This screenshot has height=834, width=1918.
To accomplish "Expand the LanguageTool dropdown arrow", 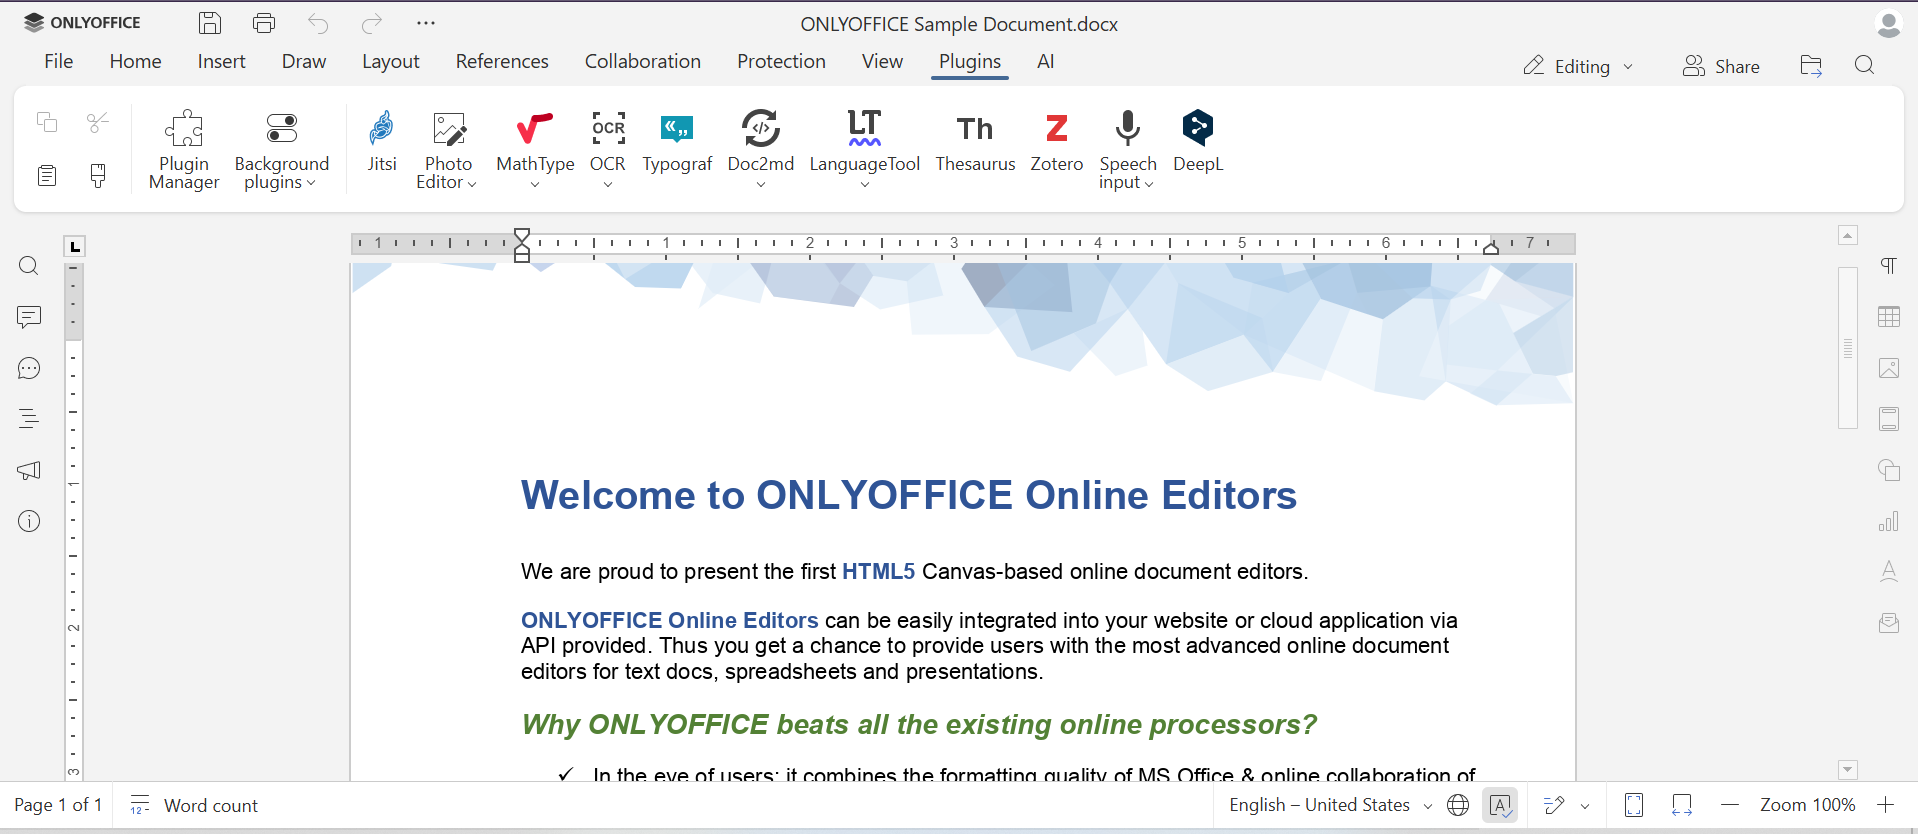I will click(865, 184).
